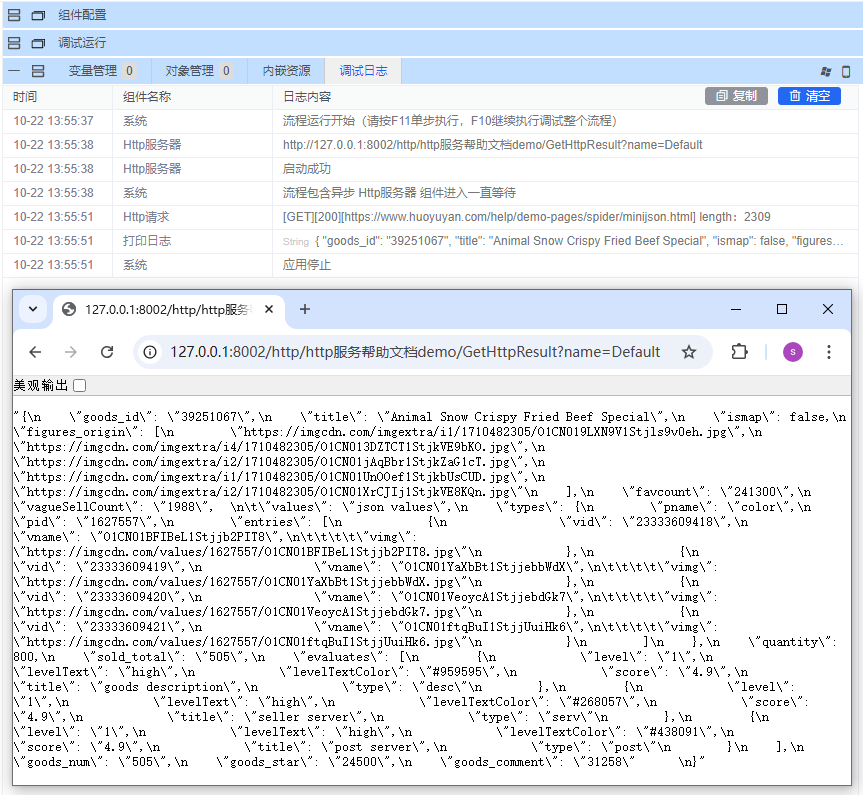Viewport: 863px width, 795px height.
Task: Open the Chrome three-dot menu
Action: 830,352
